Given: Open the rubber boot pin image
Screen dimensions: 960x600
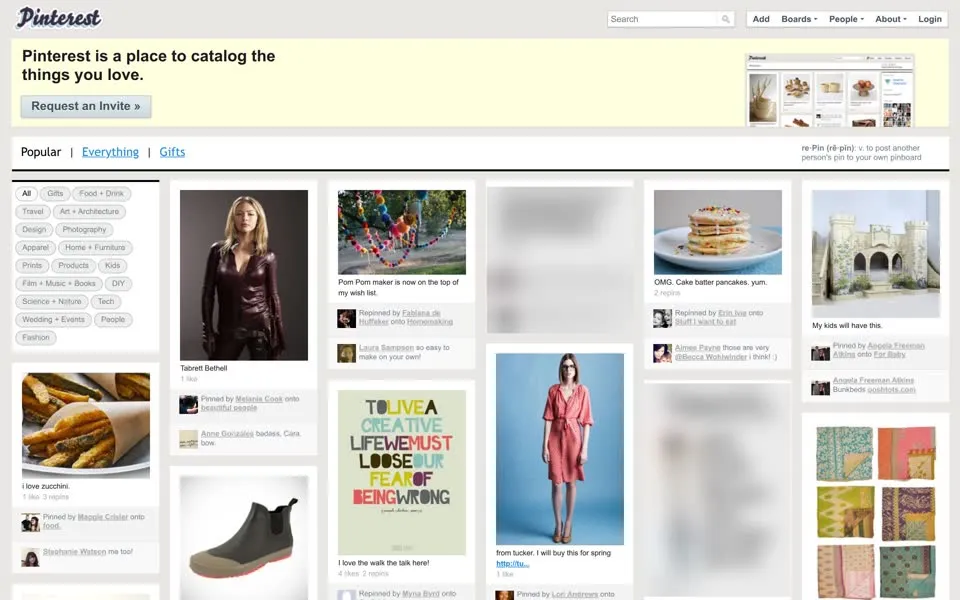Looking at the screenshot, I should [x=244, y=538].
